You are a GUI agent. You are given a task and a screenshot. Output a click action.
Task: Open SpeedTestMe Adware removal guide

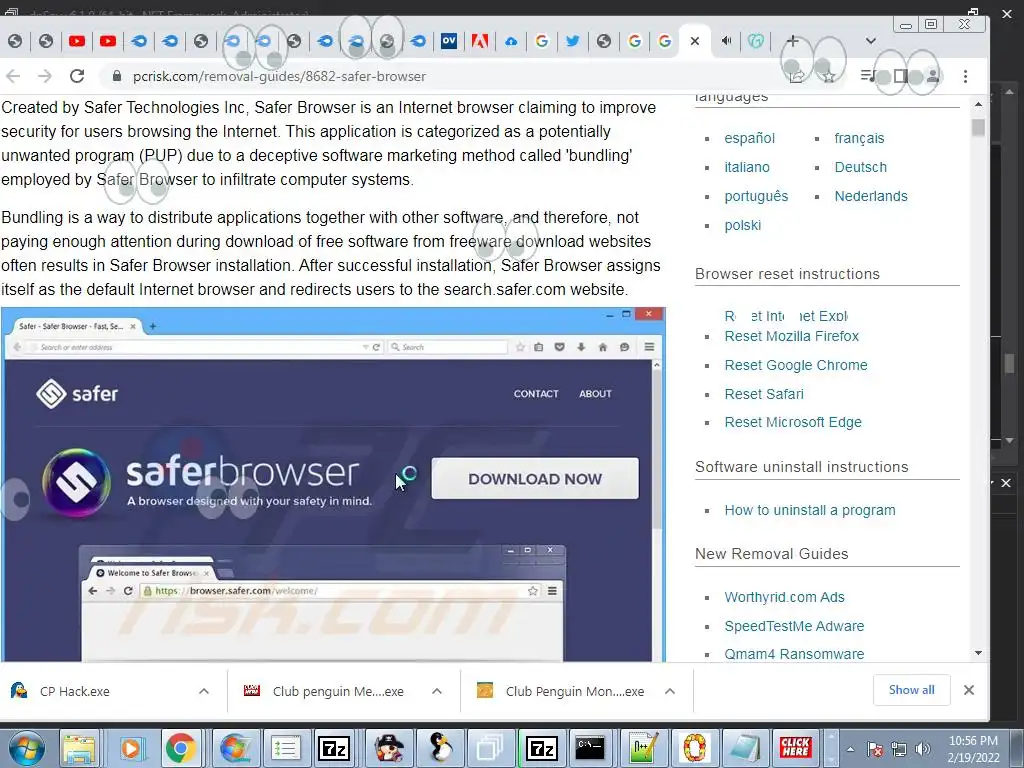[793, 626]
